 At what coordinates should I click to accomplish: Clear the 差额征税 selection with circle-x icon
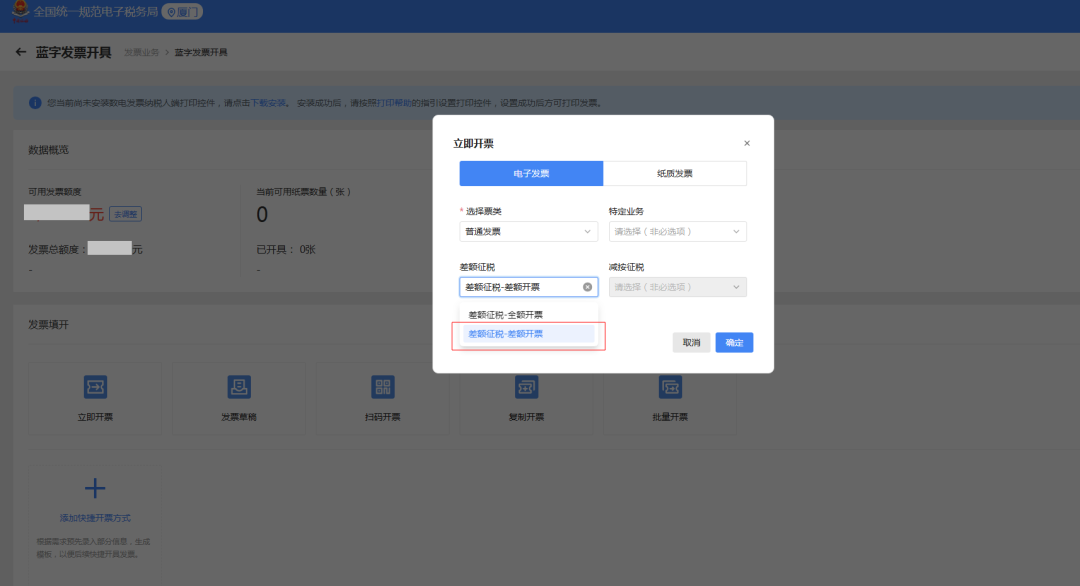pos(588,287)
